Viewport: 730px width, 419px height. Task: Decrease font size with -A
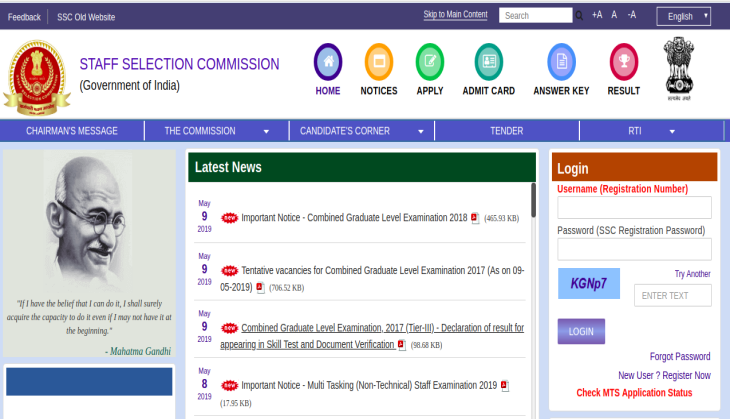click(631, 15)
